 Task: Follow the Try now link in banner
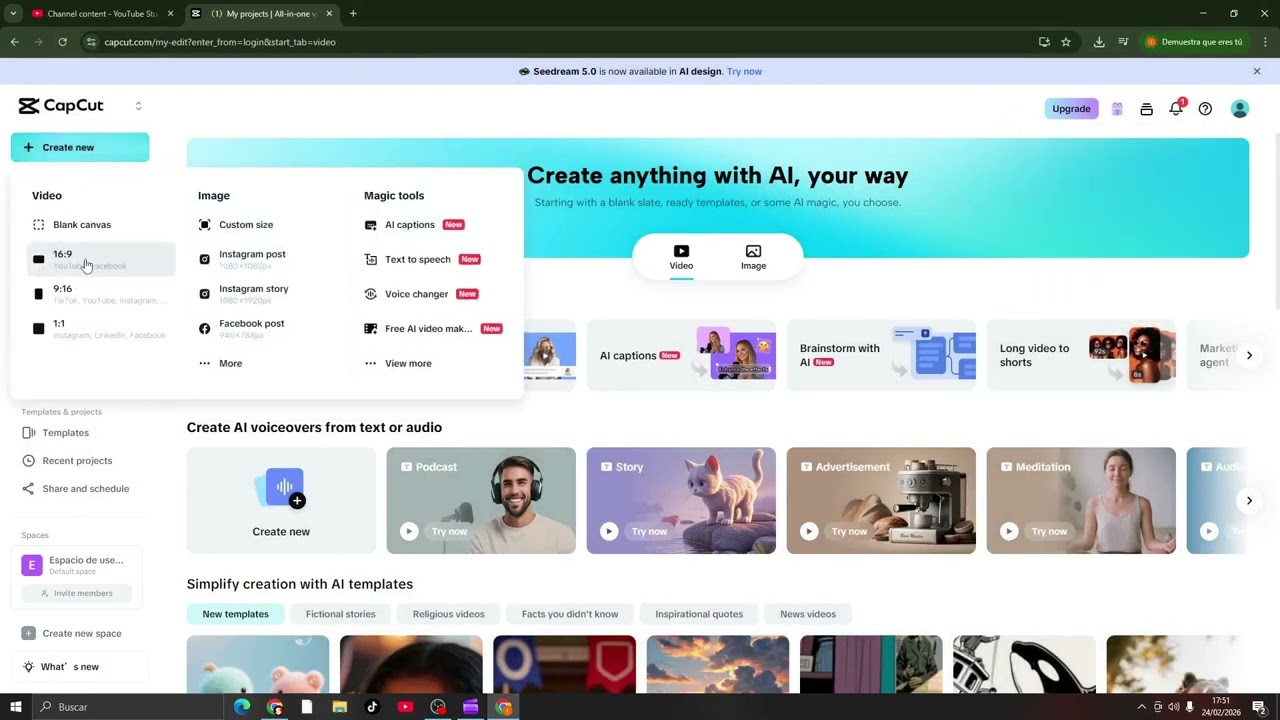click(744, 72)
